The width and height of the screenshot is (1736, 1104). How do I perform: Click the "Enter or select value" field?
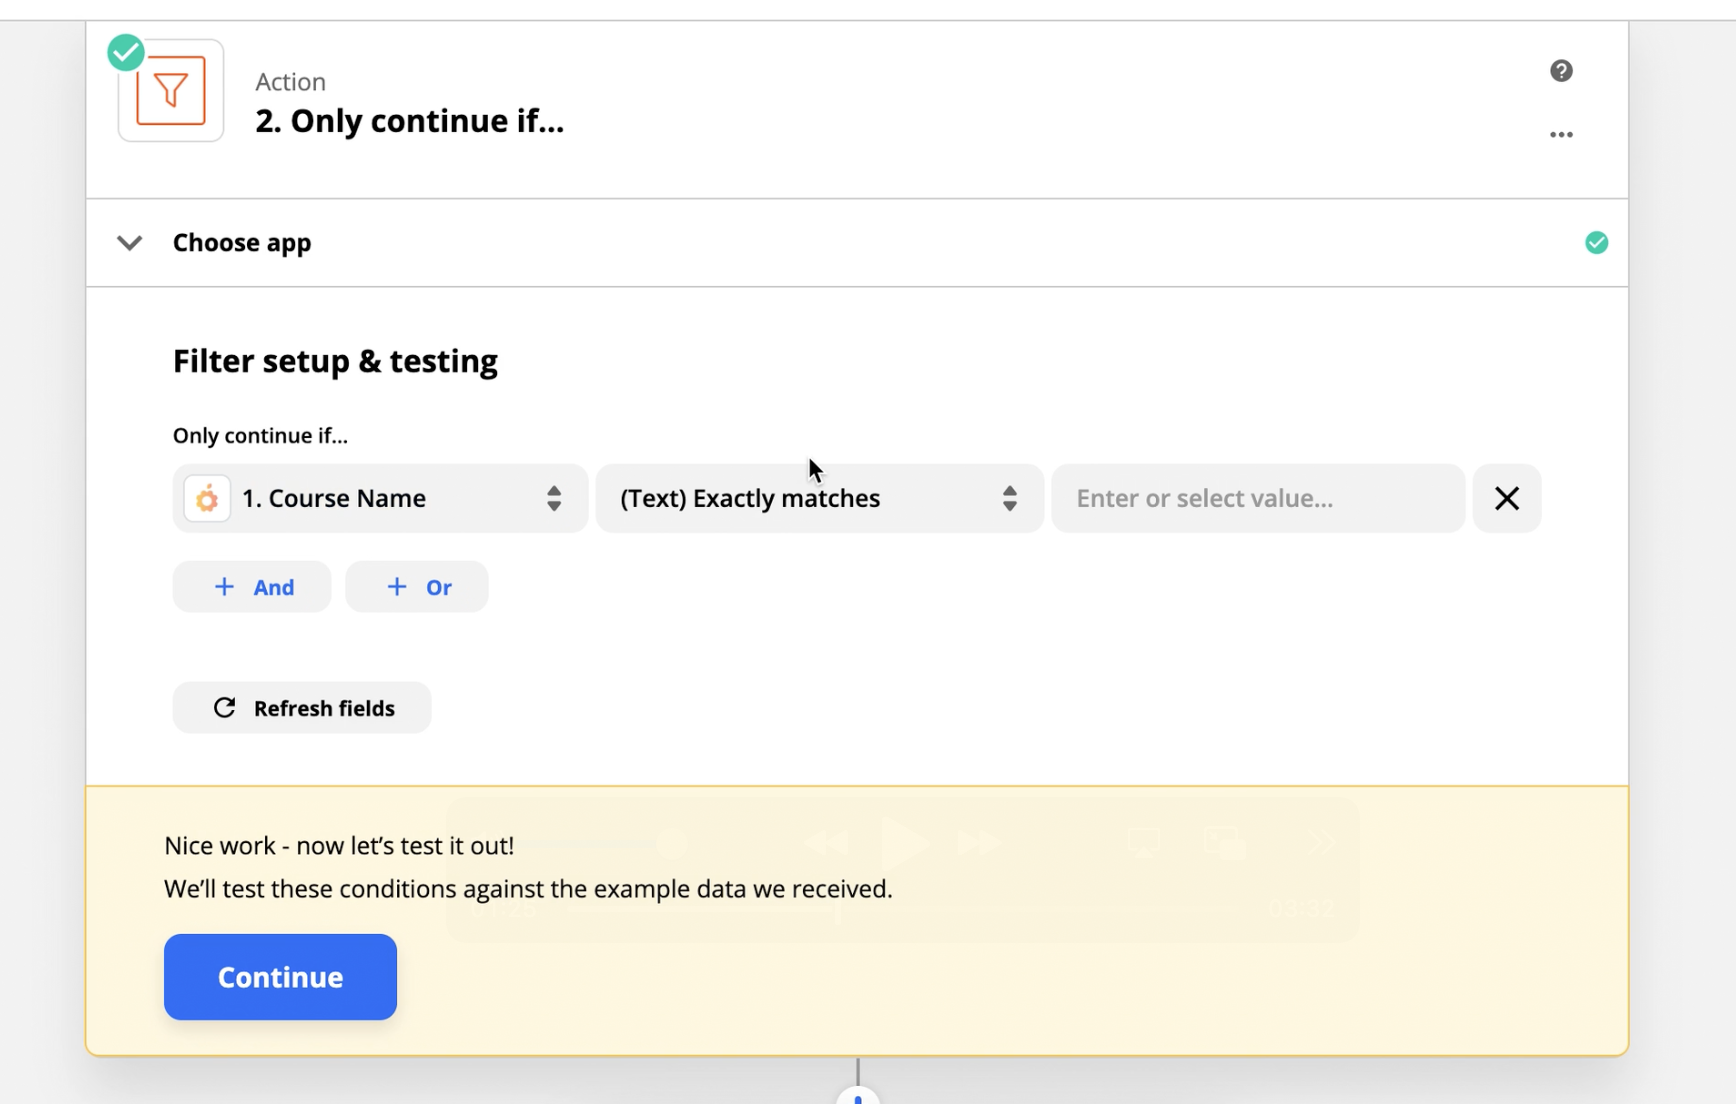tap(1257, 499)
